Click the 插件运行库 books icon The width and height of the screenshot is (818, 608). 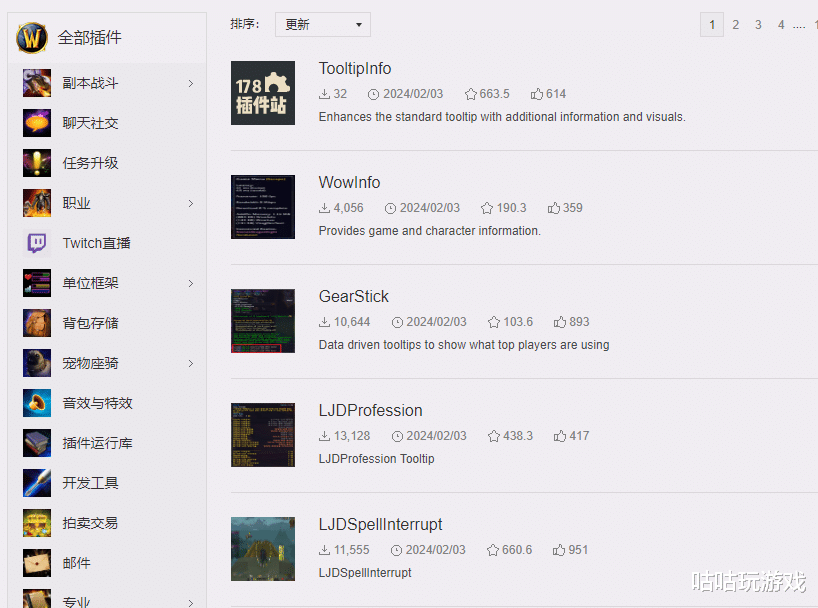[37, 443]
